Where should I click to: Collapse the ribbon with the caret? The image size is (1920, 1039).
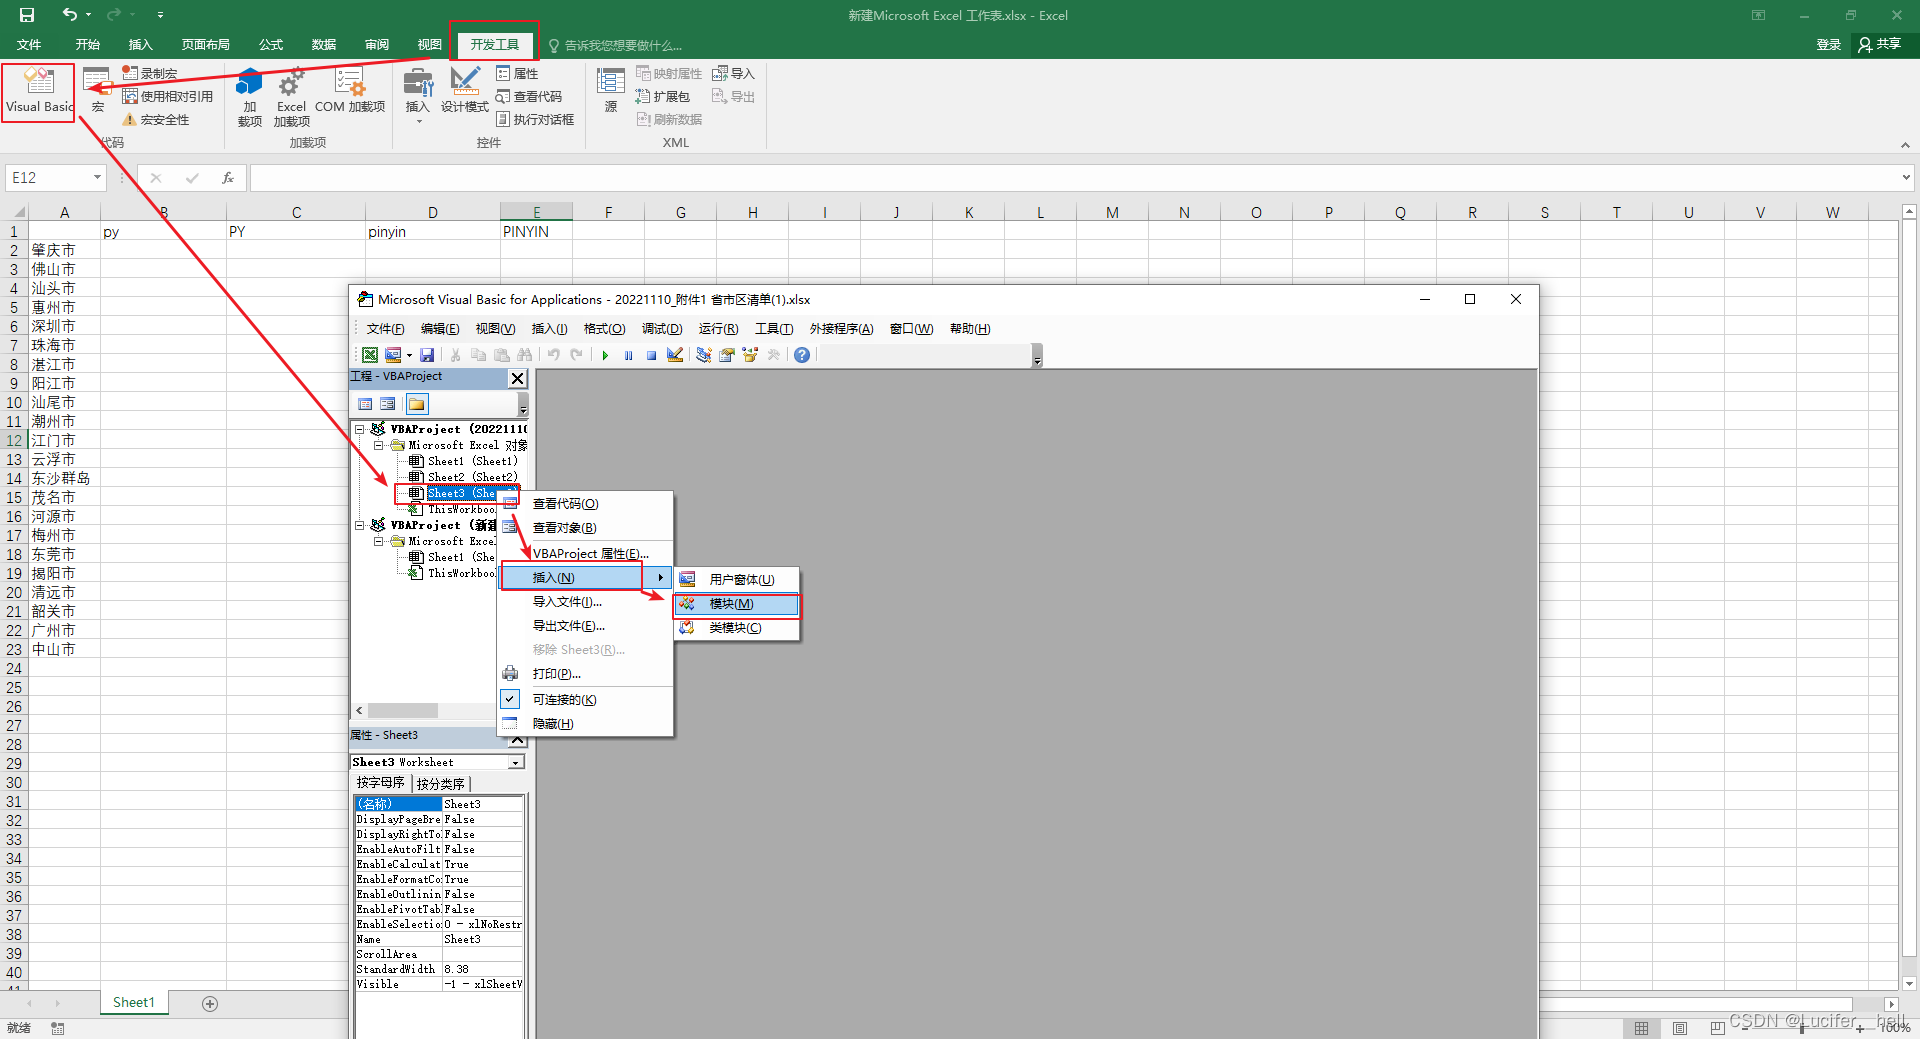point(1905,145)
